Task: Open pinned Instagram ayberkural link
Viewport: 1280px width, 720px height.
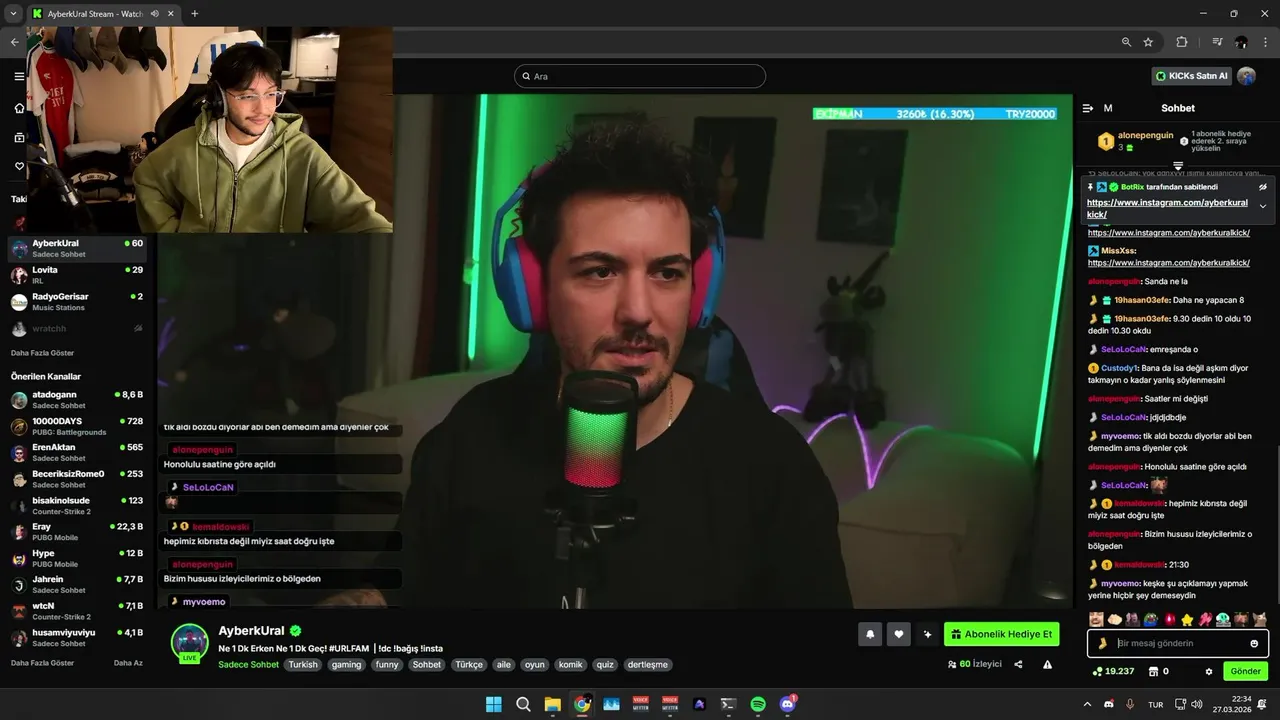Action: point(1167,208)
